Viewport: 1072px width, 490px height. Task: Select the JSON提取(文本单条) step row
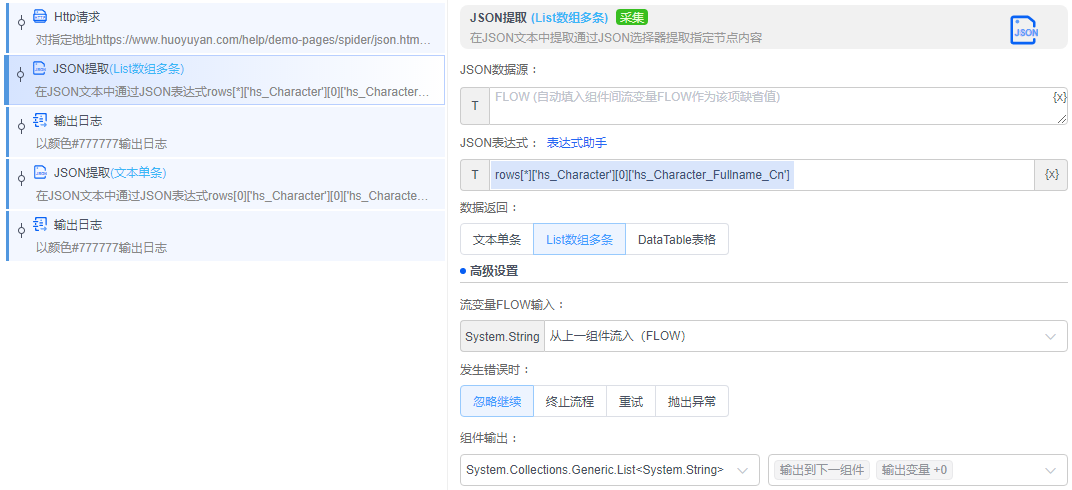click(x=226, y=184)
